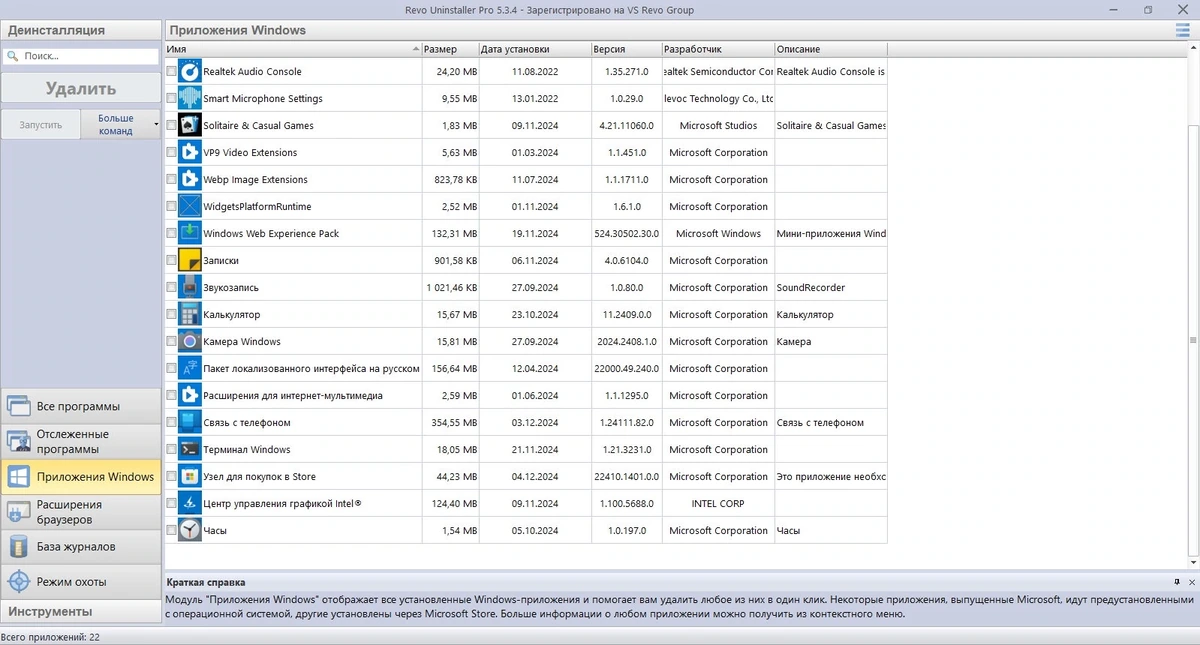1200x645 pixels.
Task: Sort by the Описание column header
Action: click(x=830, y=49)
